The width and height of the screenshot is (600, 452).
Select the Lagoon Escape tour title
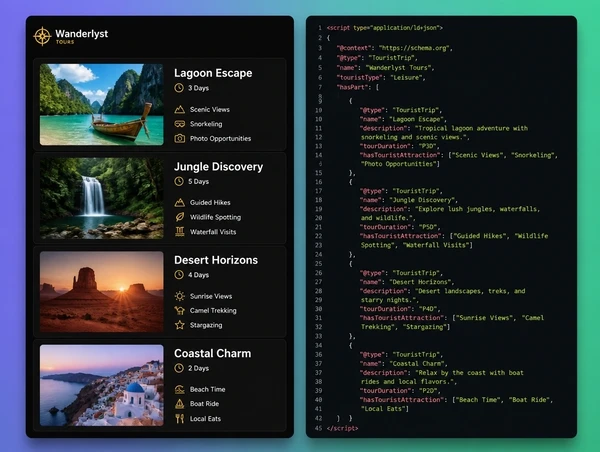click(213, 73)
